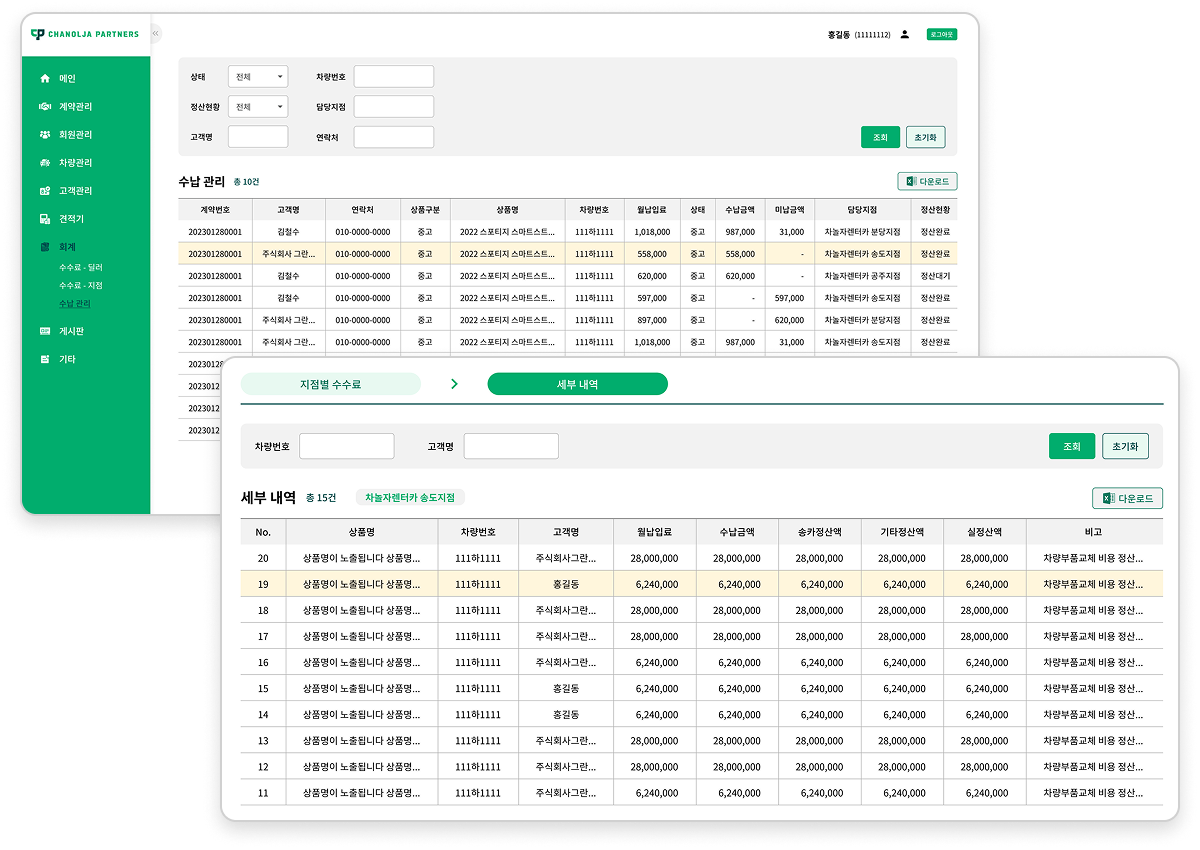Click 초기화 button in 세부 내역 panel
The width and height of the screenshot is (1200, 850).
tap(1126, 446)
